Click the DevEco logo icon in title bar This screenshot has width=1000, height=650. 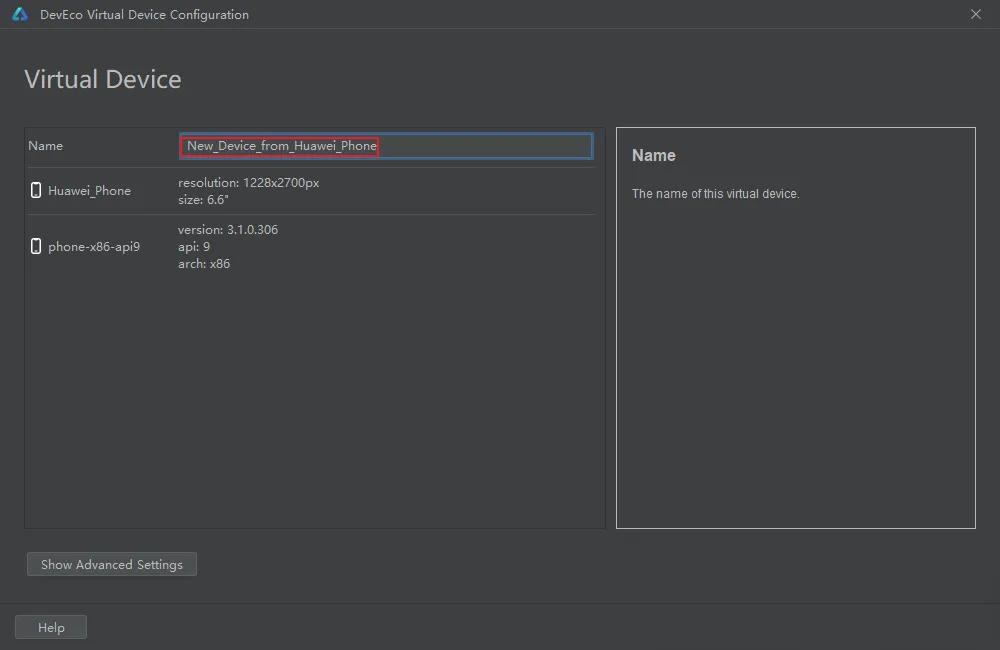(x=20, y=14)
